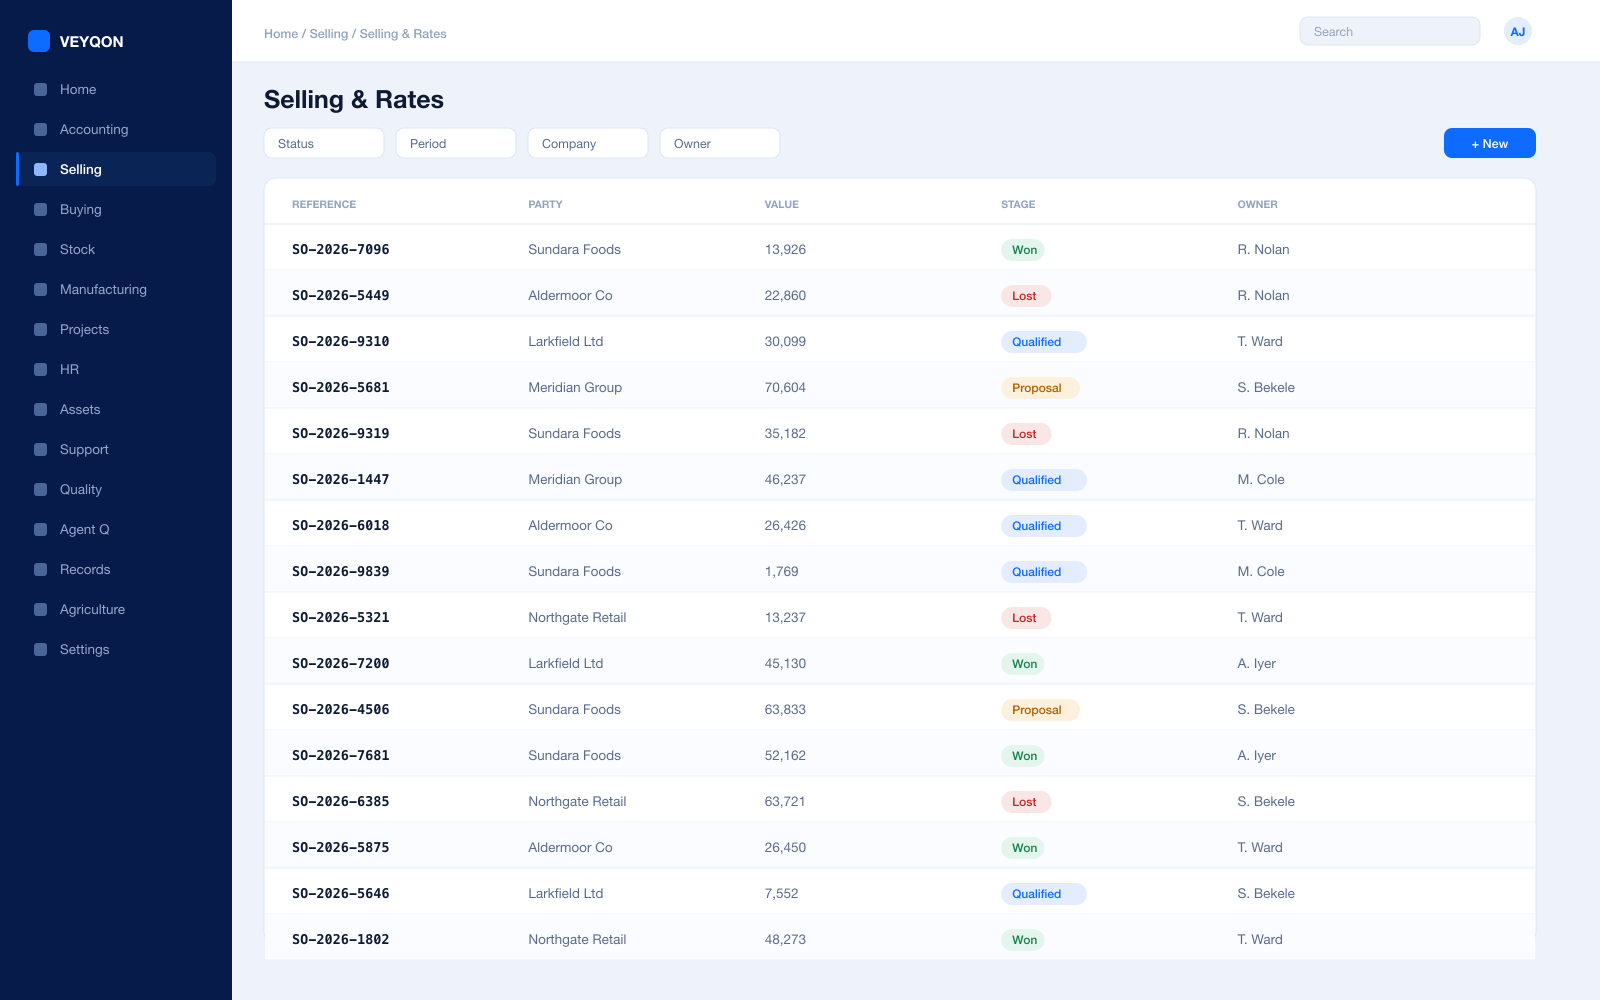Viewport: 1600px width, 1000px height.
Task: Open the Manufacturing module label
Action: click(x=103, y=289)
